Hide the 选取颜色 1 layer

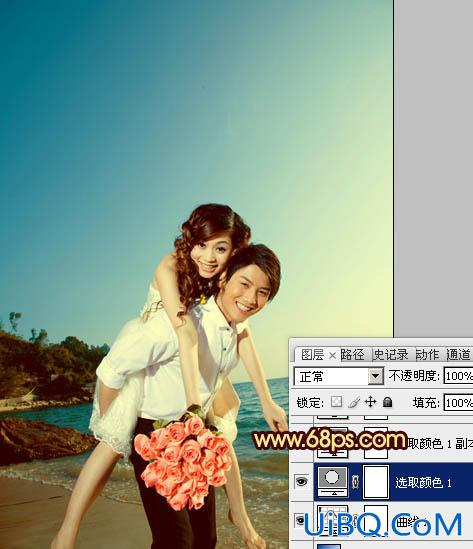pyautogui.click(x=301, y=481)
